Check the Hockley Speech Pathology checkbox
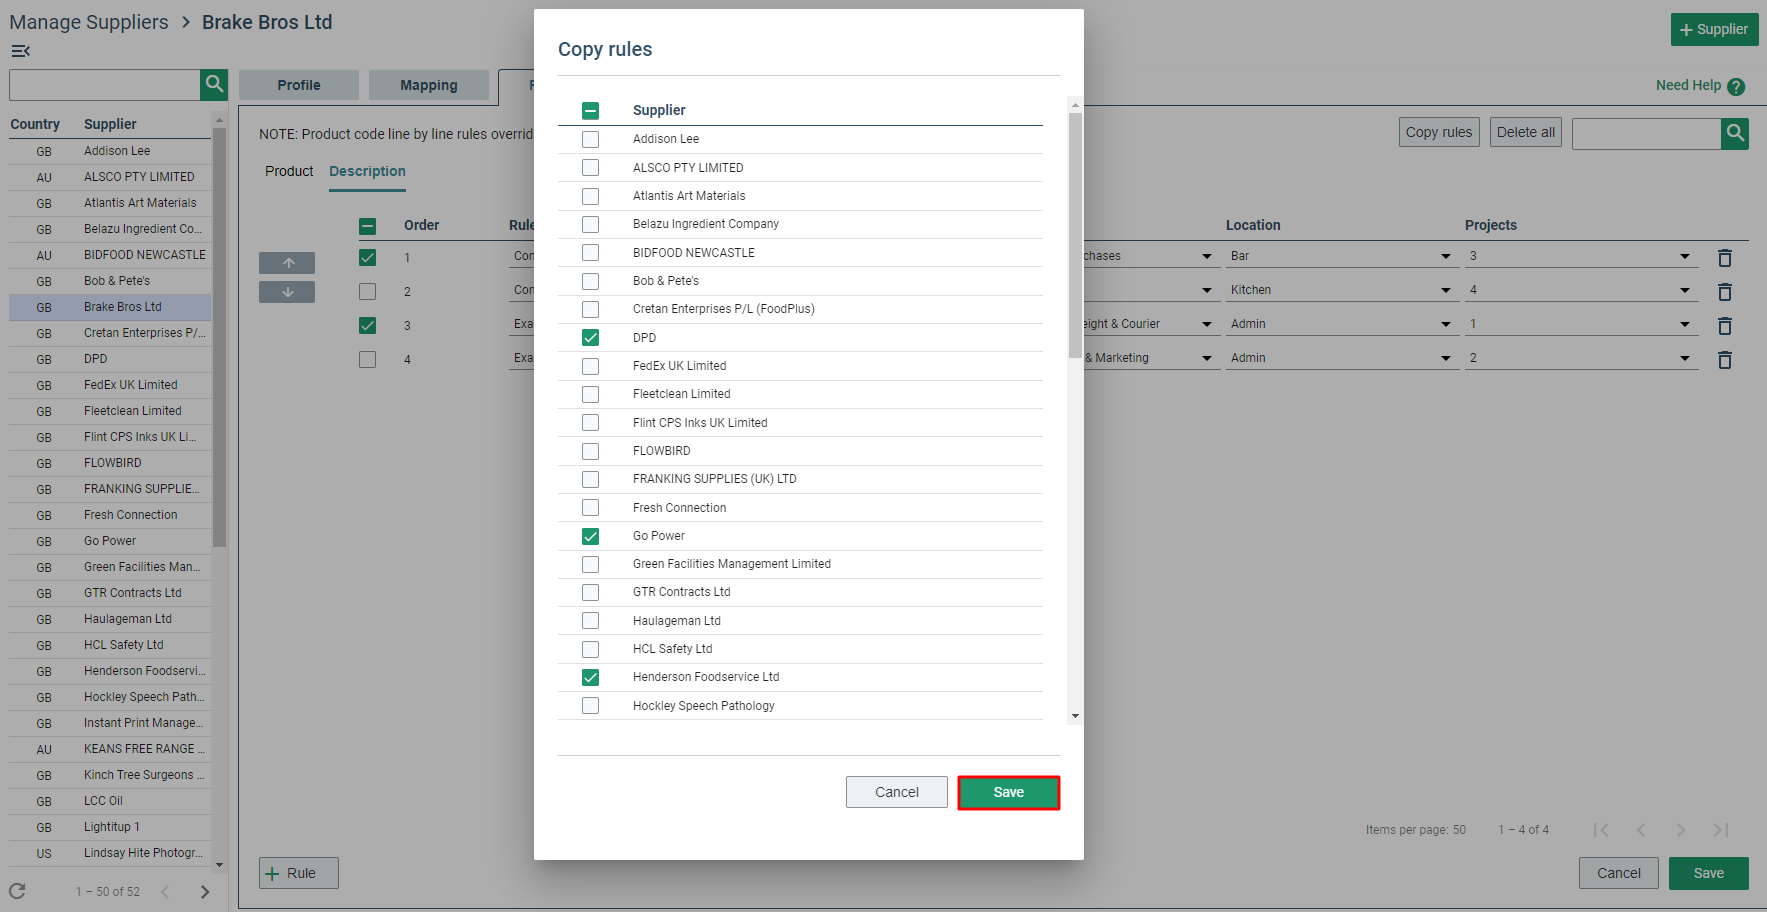The height and width of the screenshot is (912, 1767). click(x=591, y=706)
